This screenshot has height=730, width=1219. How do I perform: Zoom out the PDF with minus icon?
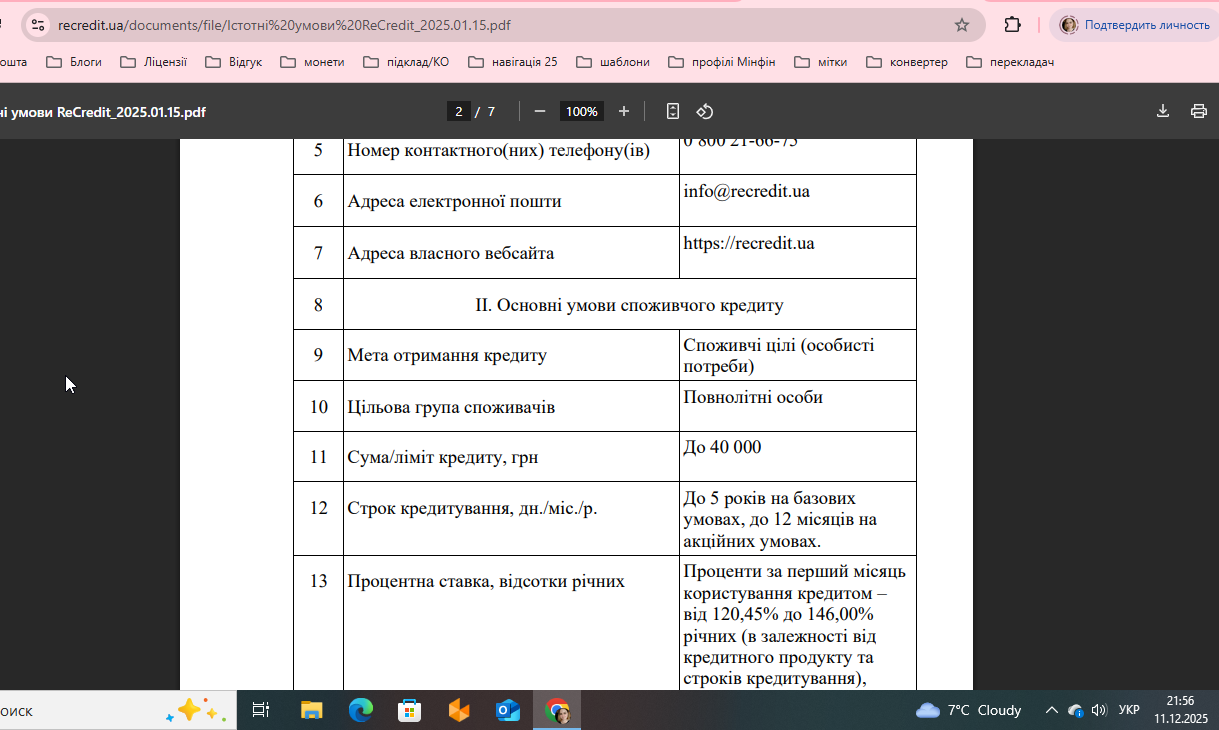point(540,111)
